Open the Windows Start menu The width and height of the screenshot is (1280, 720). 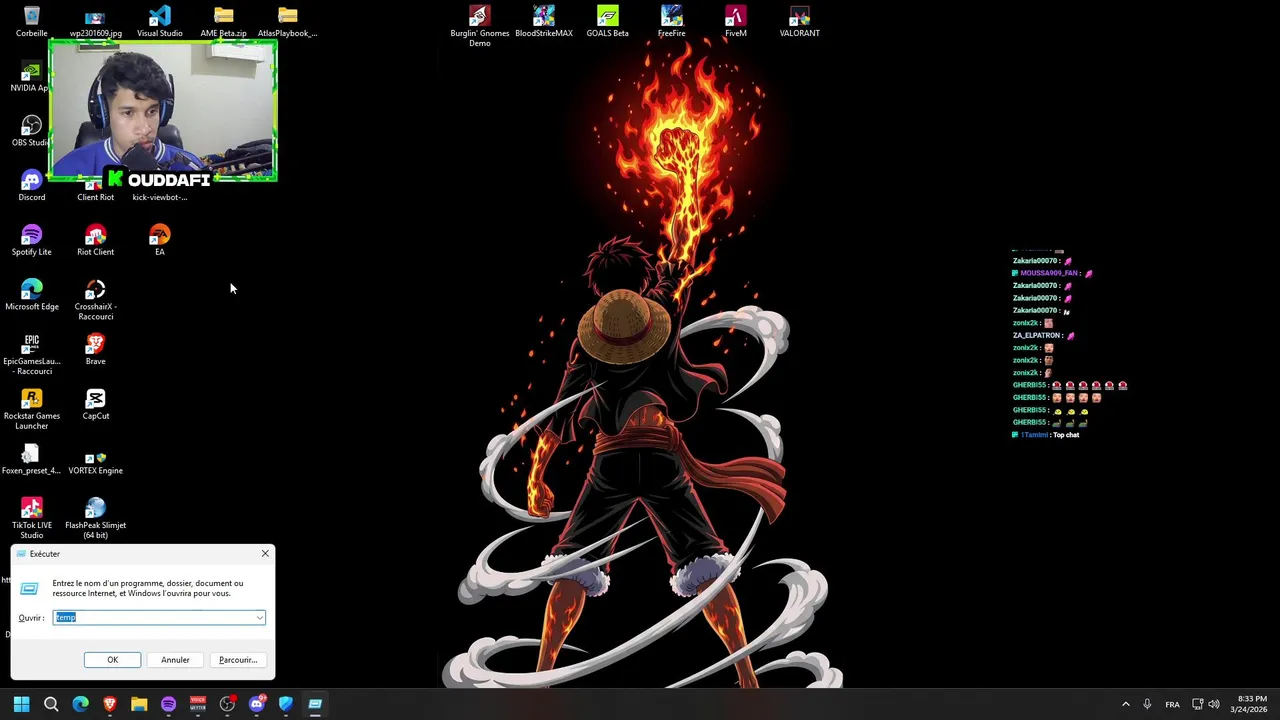(x=21, y=704)
